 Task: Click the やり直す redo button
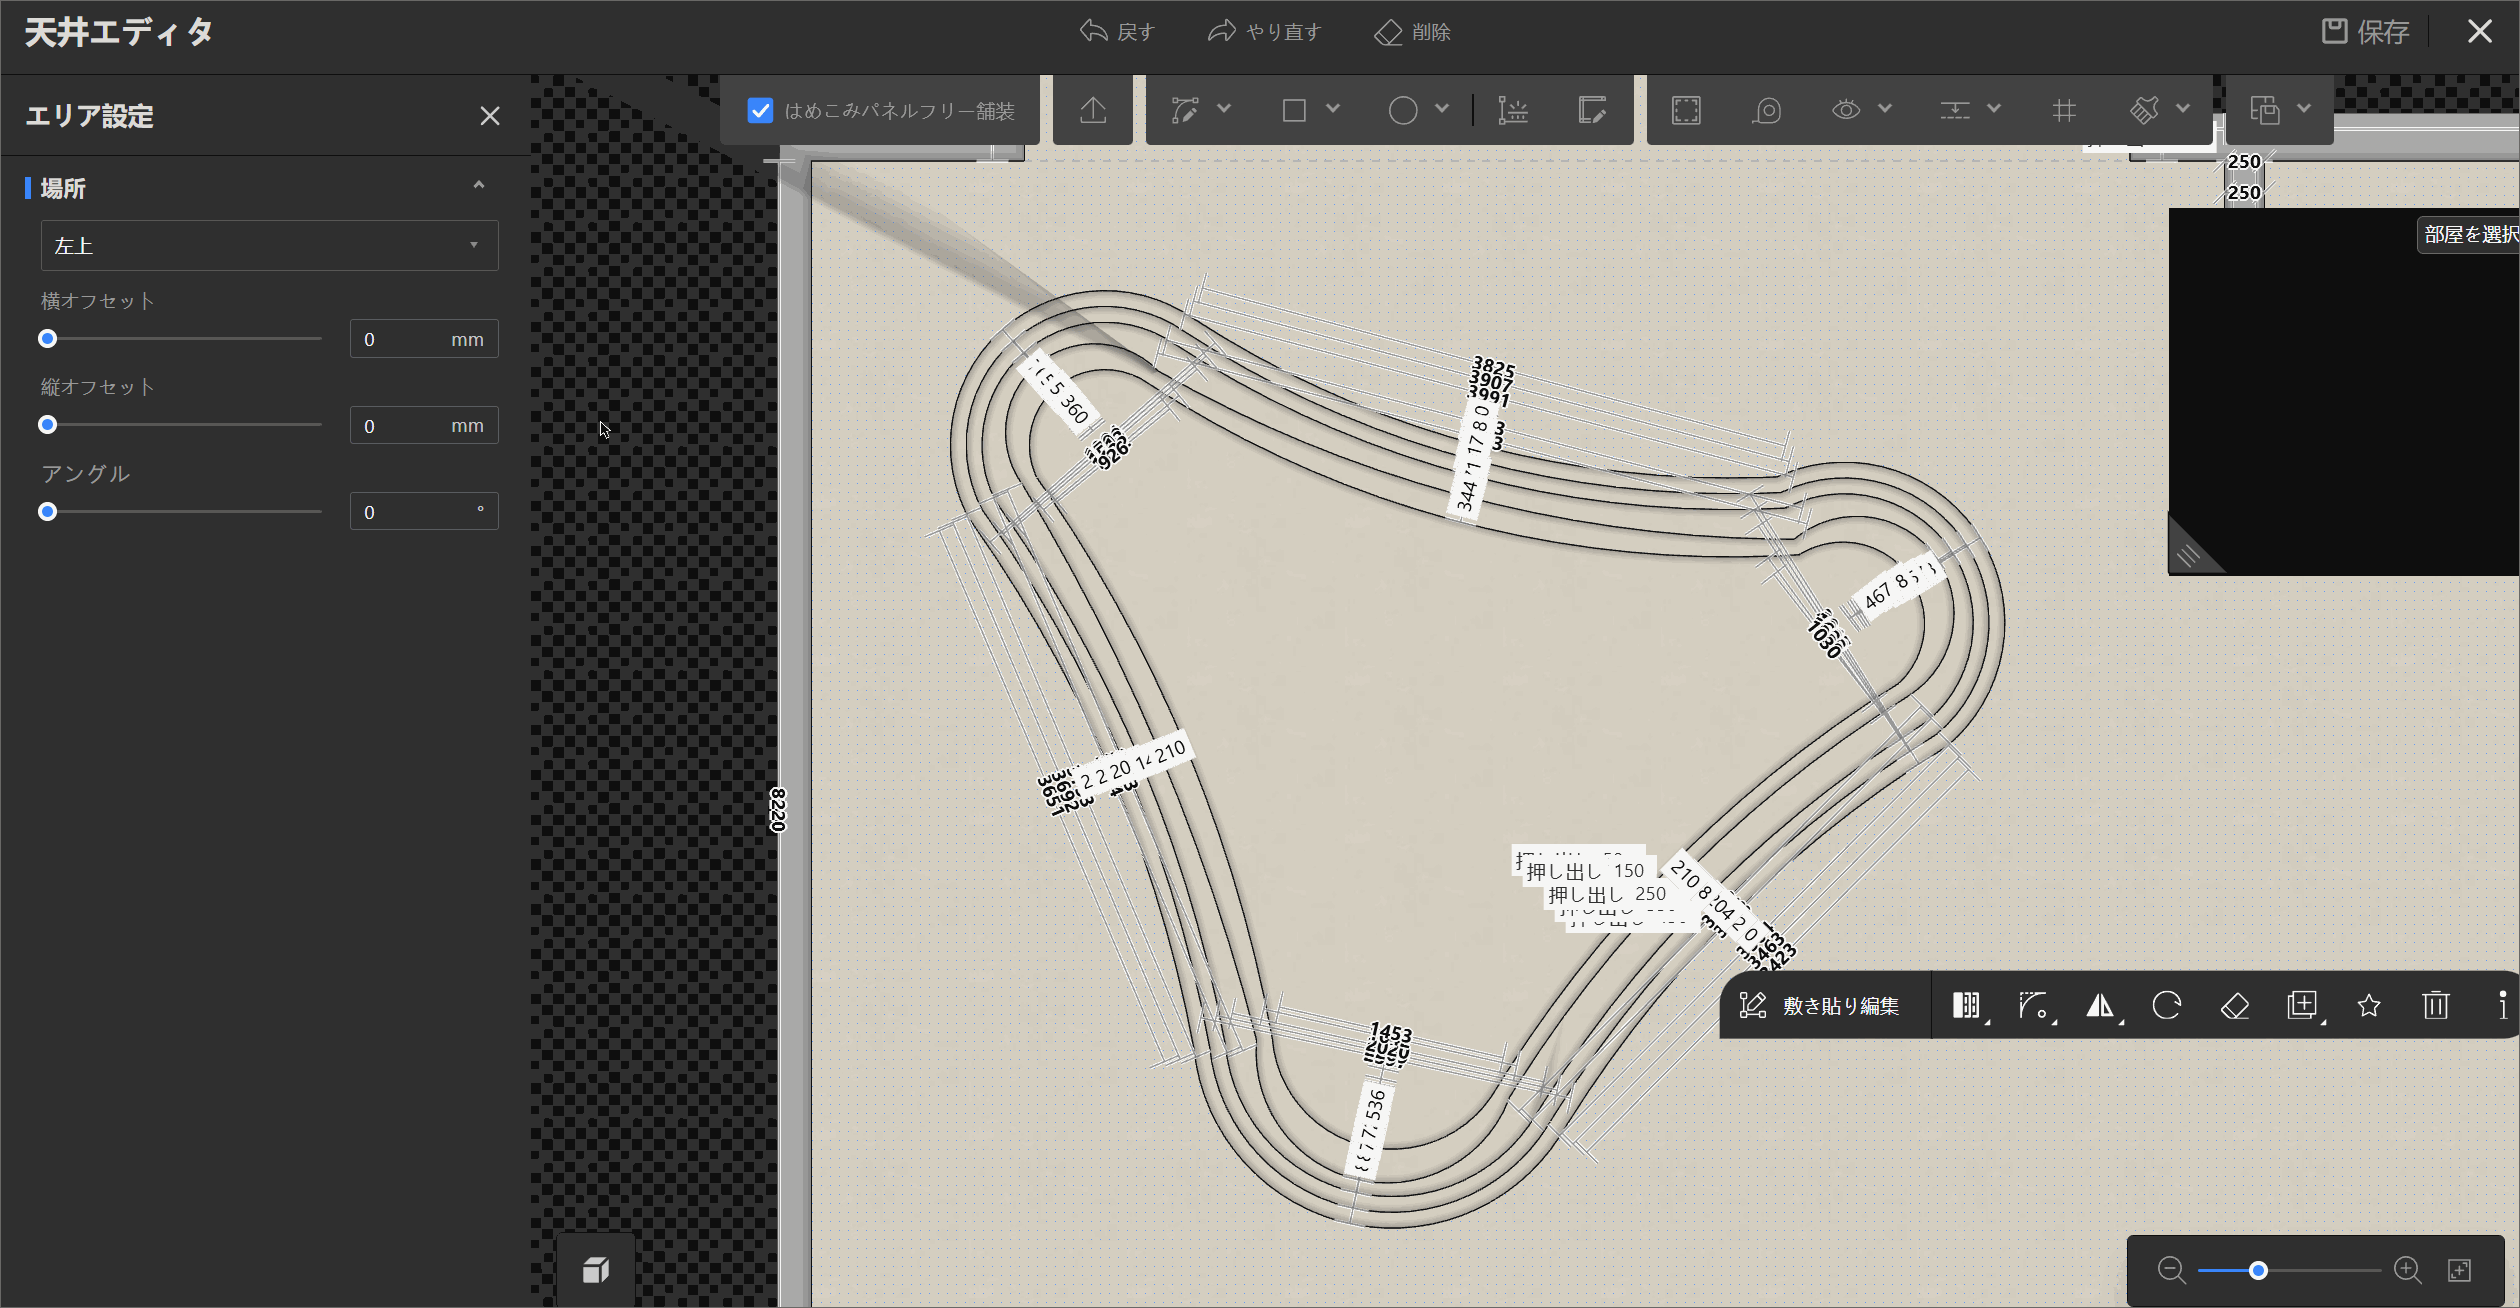point(1264,32)
